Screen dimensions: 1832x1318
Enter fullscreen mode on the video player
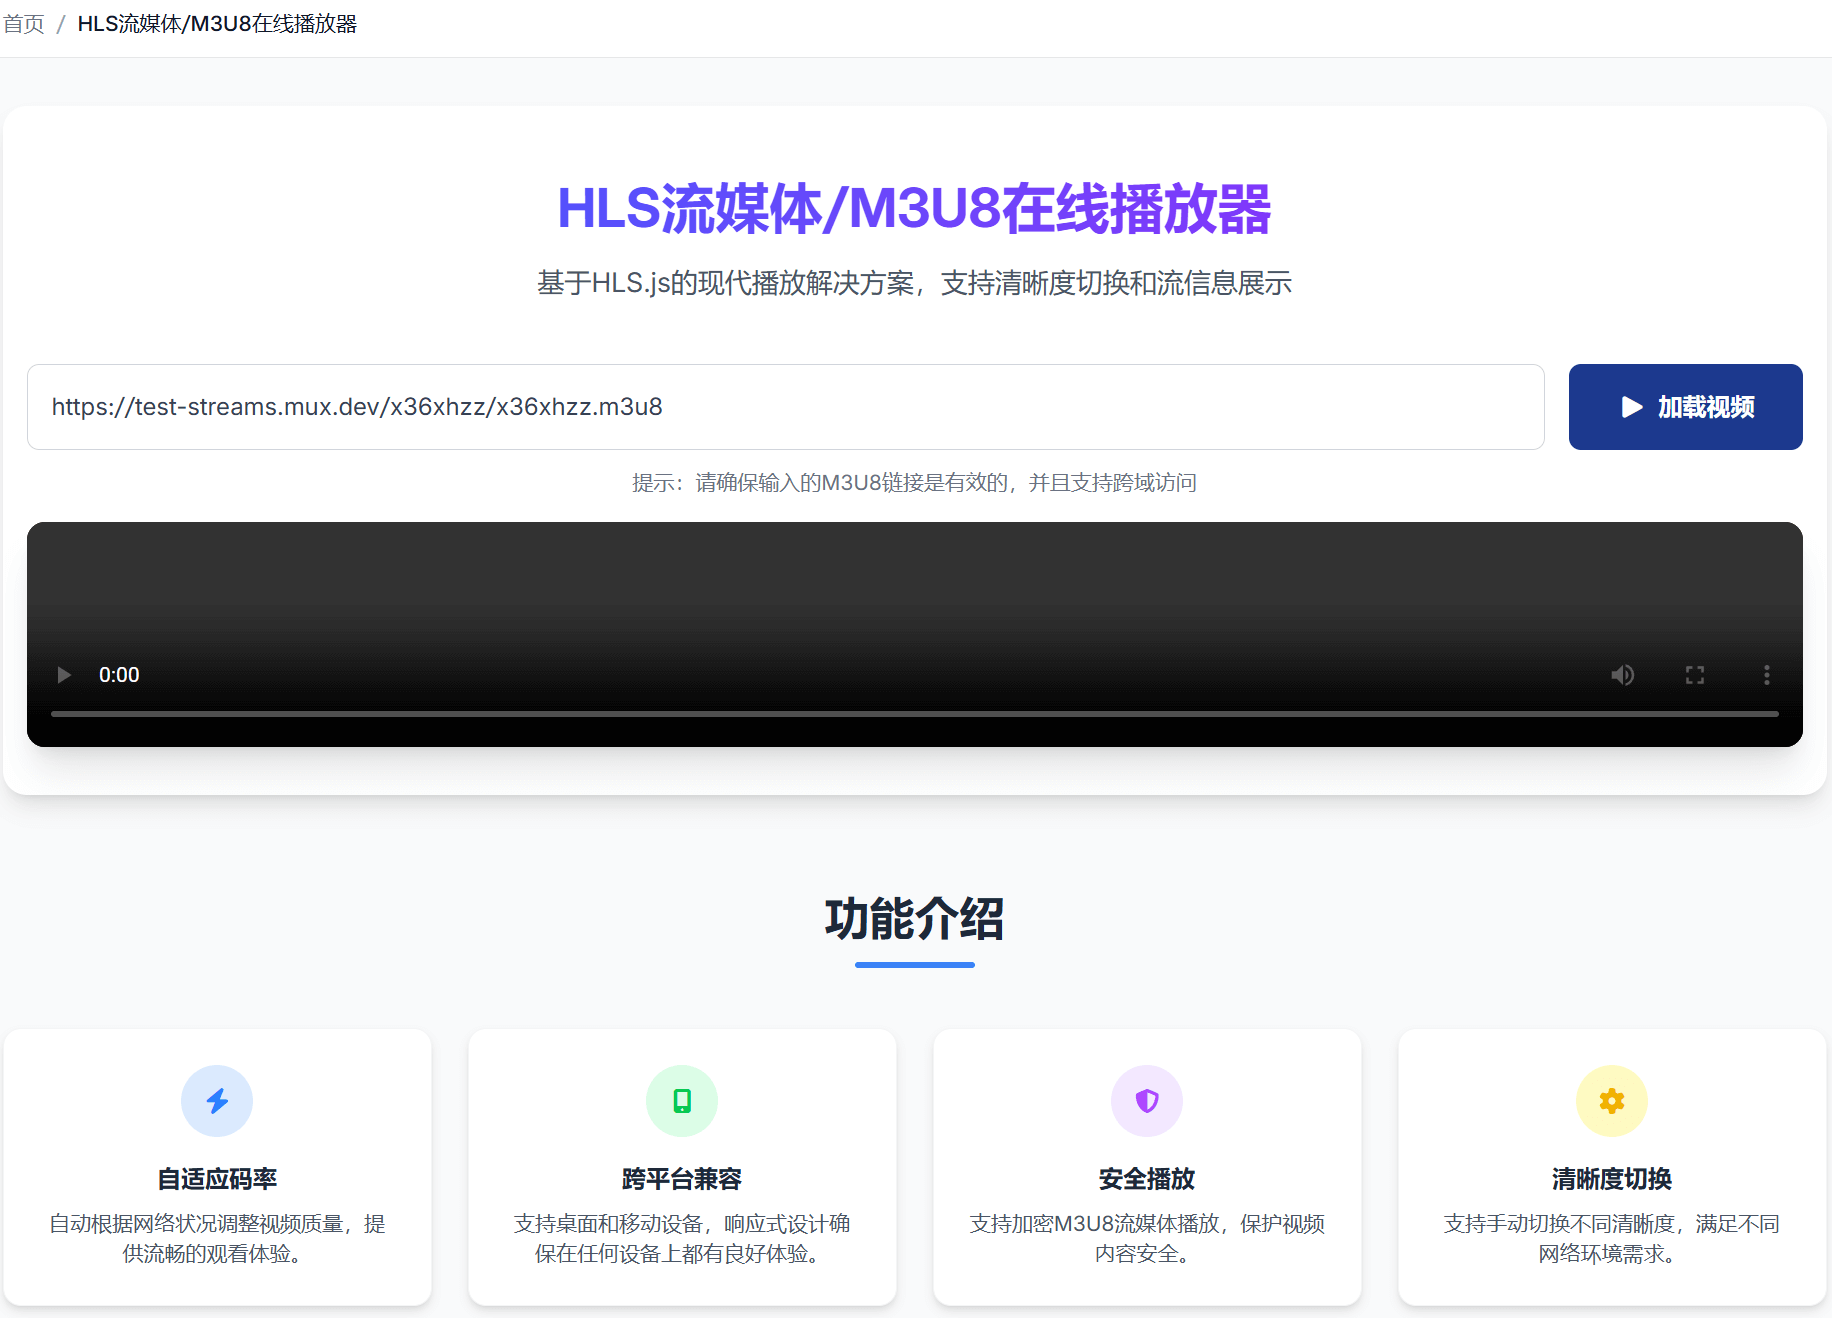pos(1695,675)
